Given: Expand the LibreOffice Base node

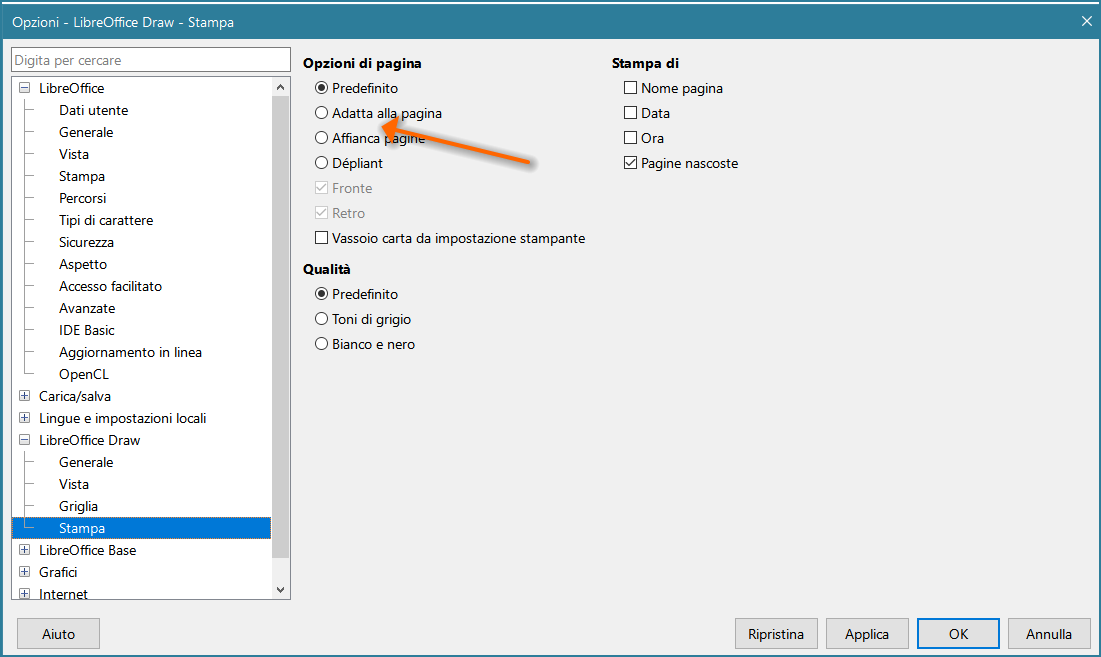Looking at the screenshot, I should click(x=25, y=550).
